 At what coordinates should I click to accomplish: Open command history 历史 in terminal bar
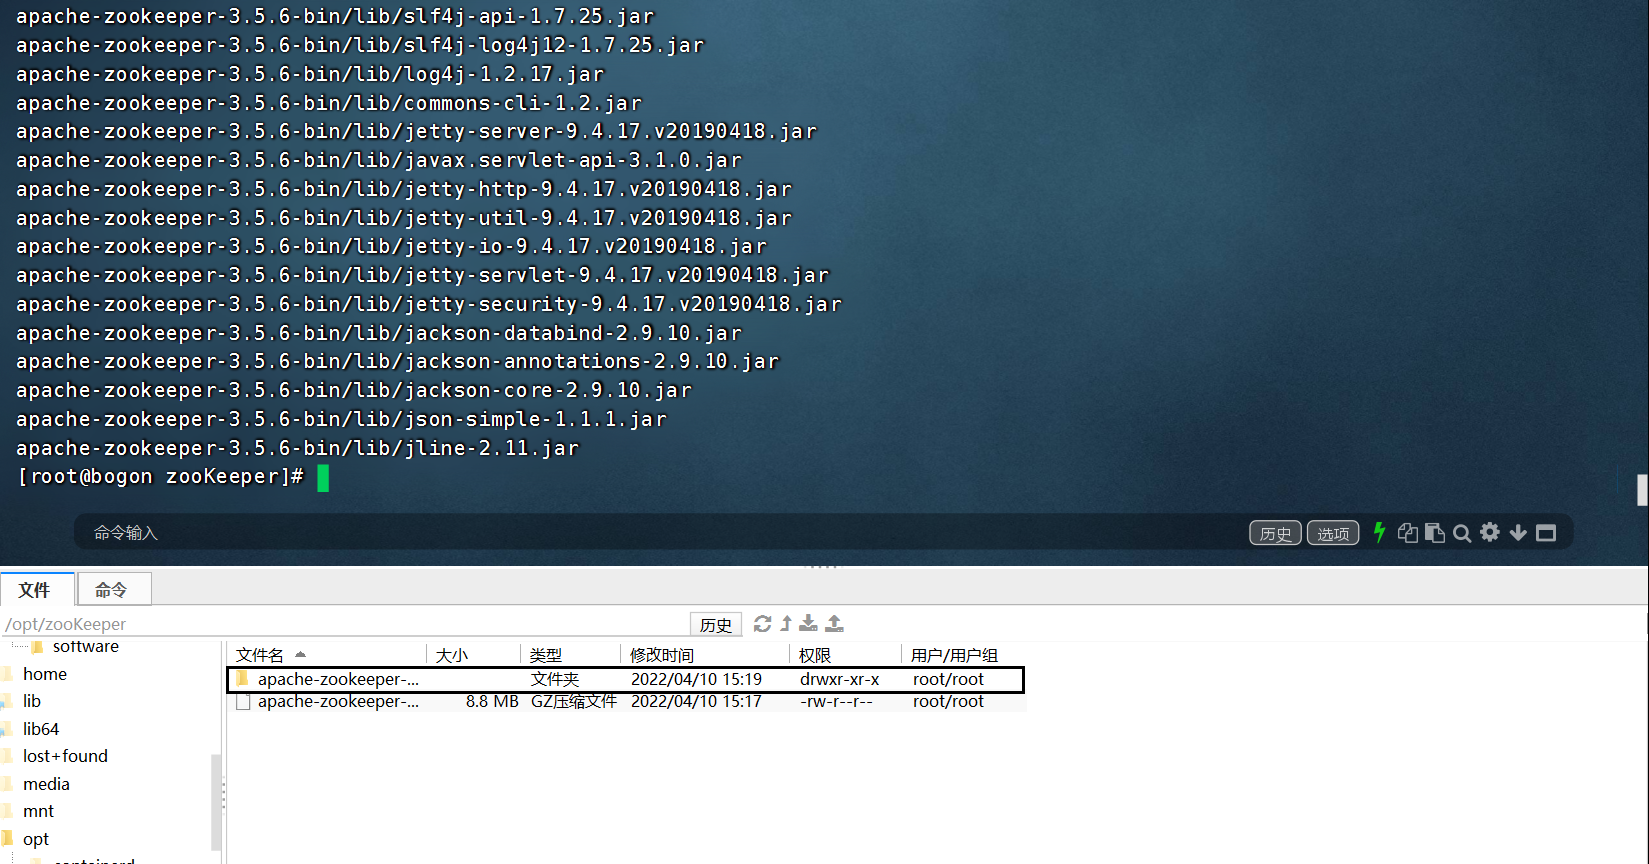coord(1275,533)
